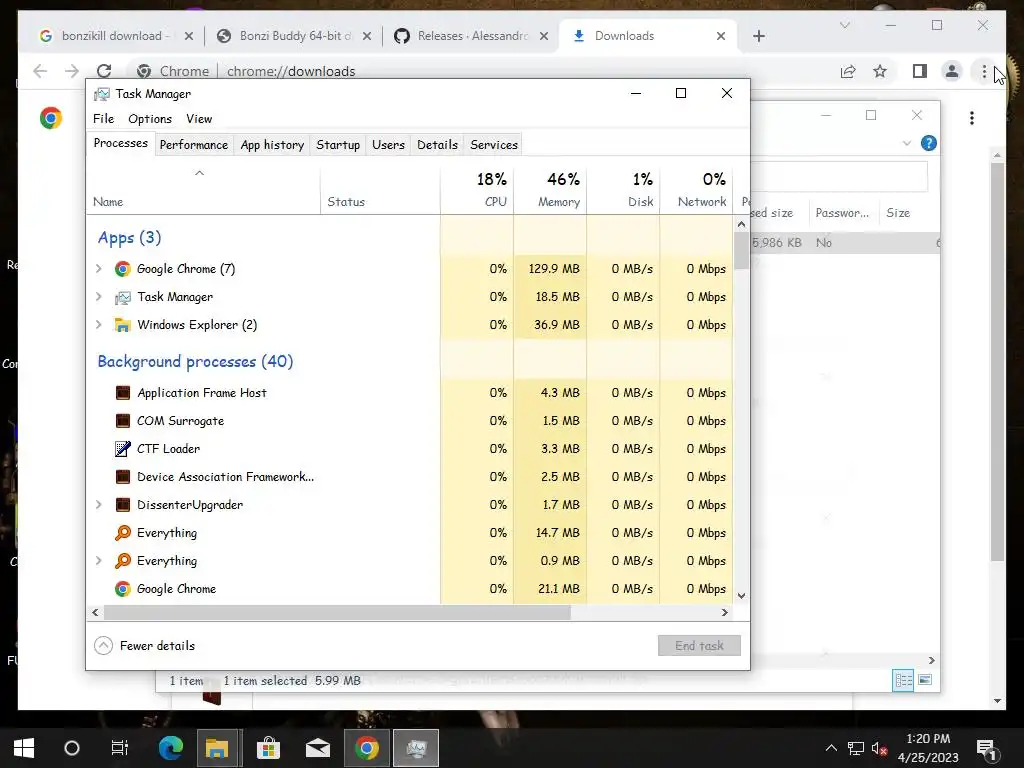Click the Chrome address bar URL
This screenshot has height=768, width=1024.
(291, 71)
